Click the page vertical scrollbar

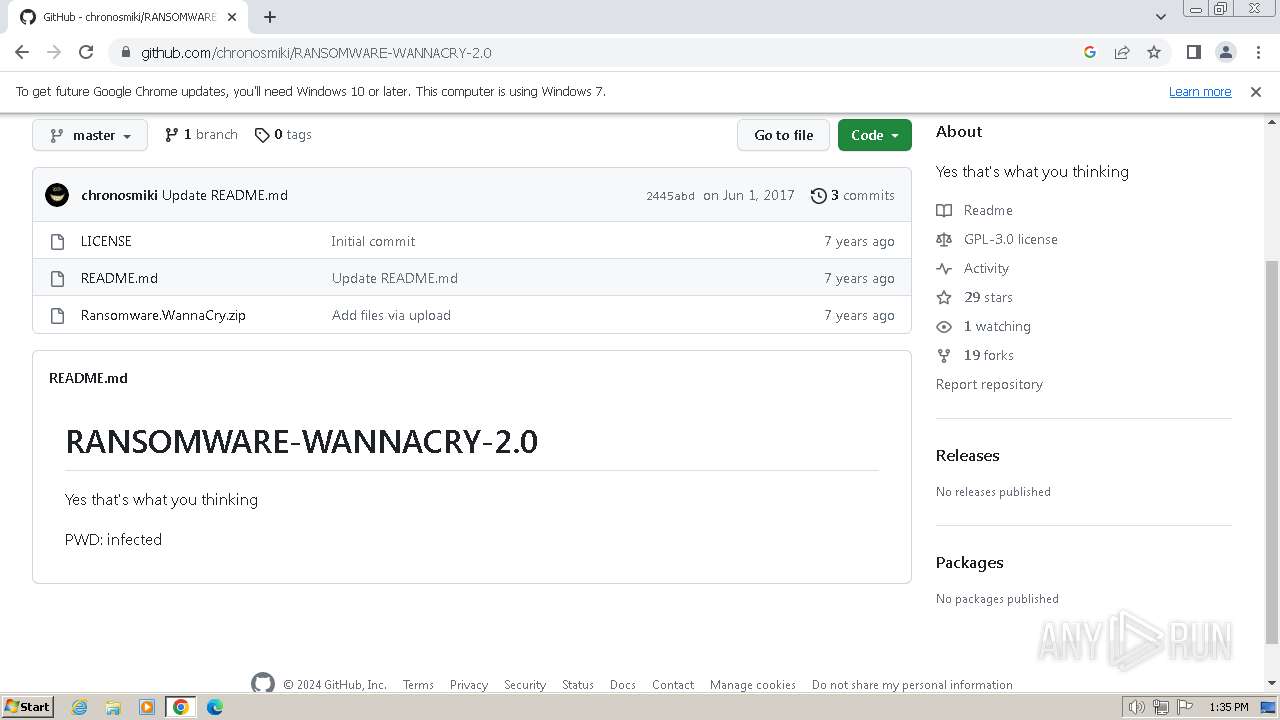pyautogui.click(x=1271, y=451)
